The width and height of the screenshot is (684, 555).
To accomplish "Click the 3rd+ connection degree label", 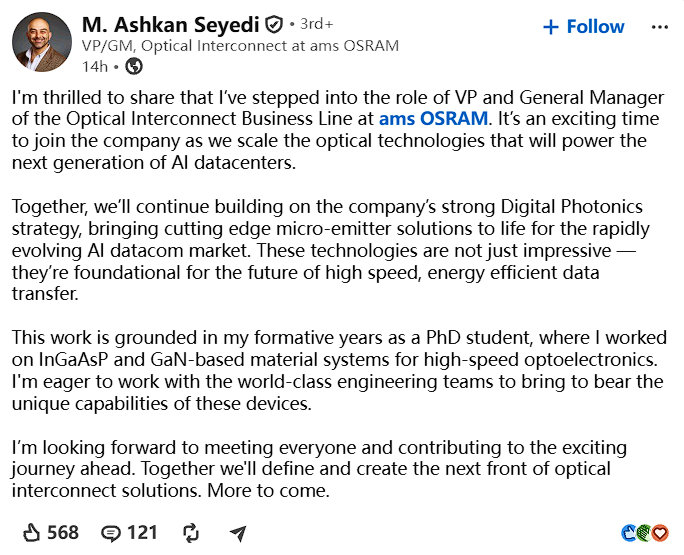I will (317, 24).
